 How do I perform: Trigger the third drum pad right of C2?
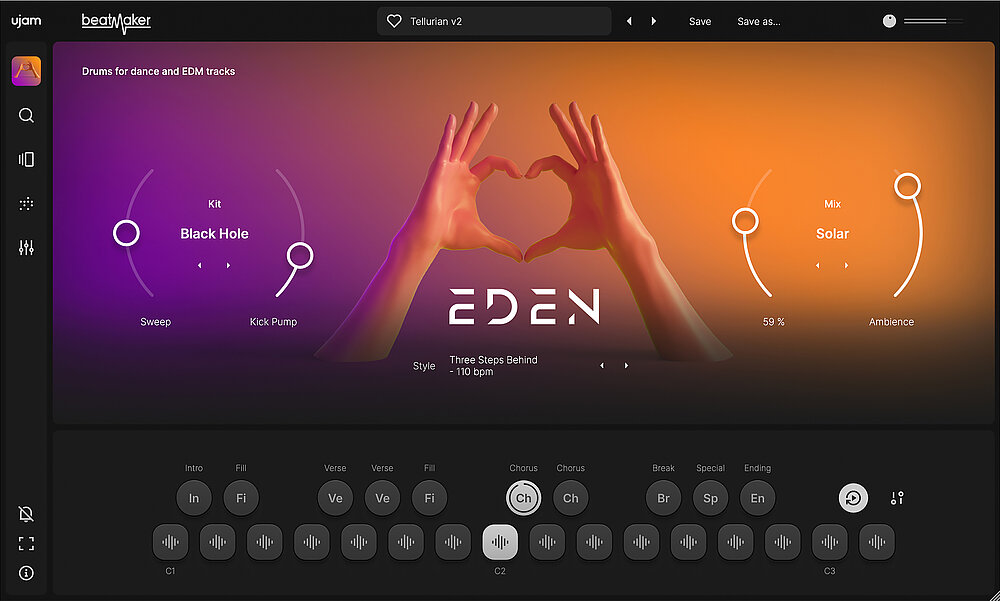coord(642,542)
